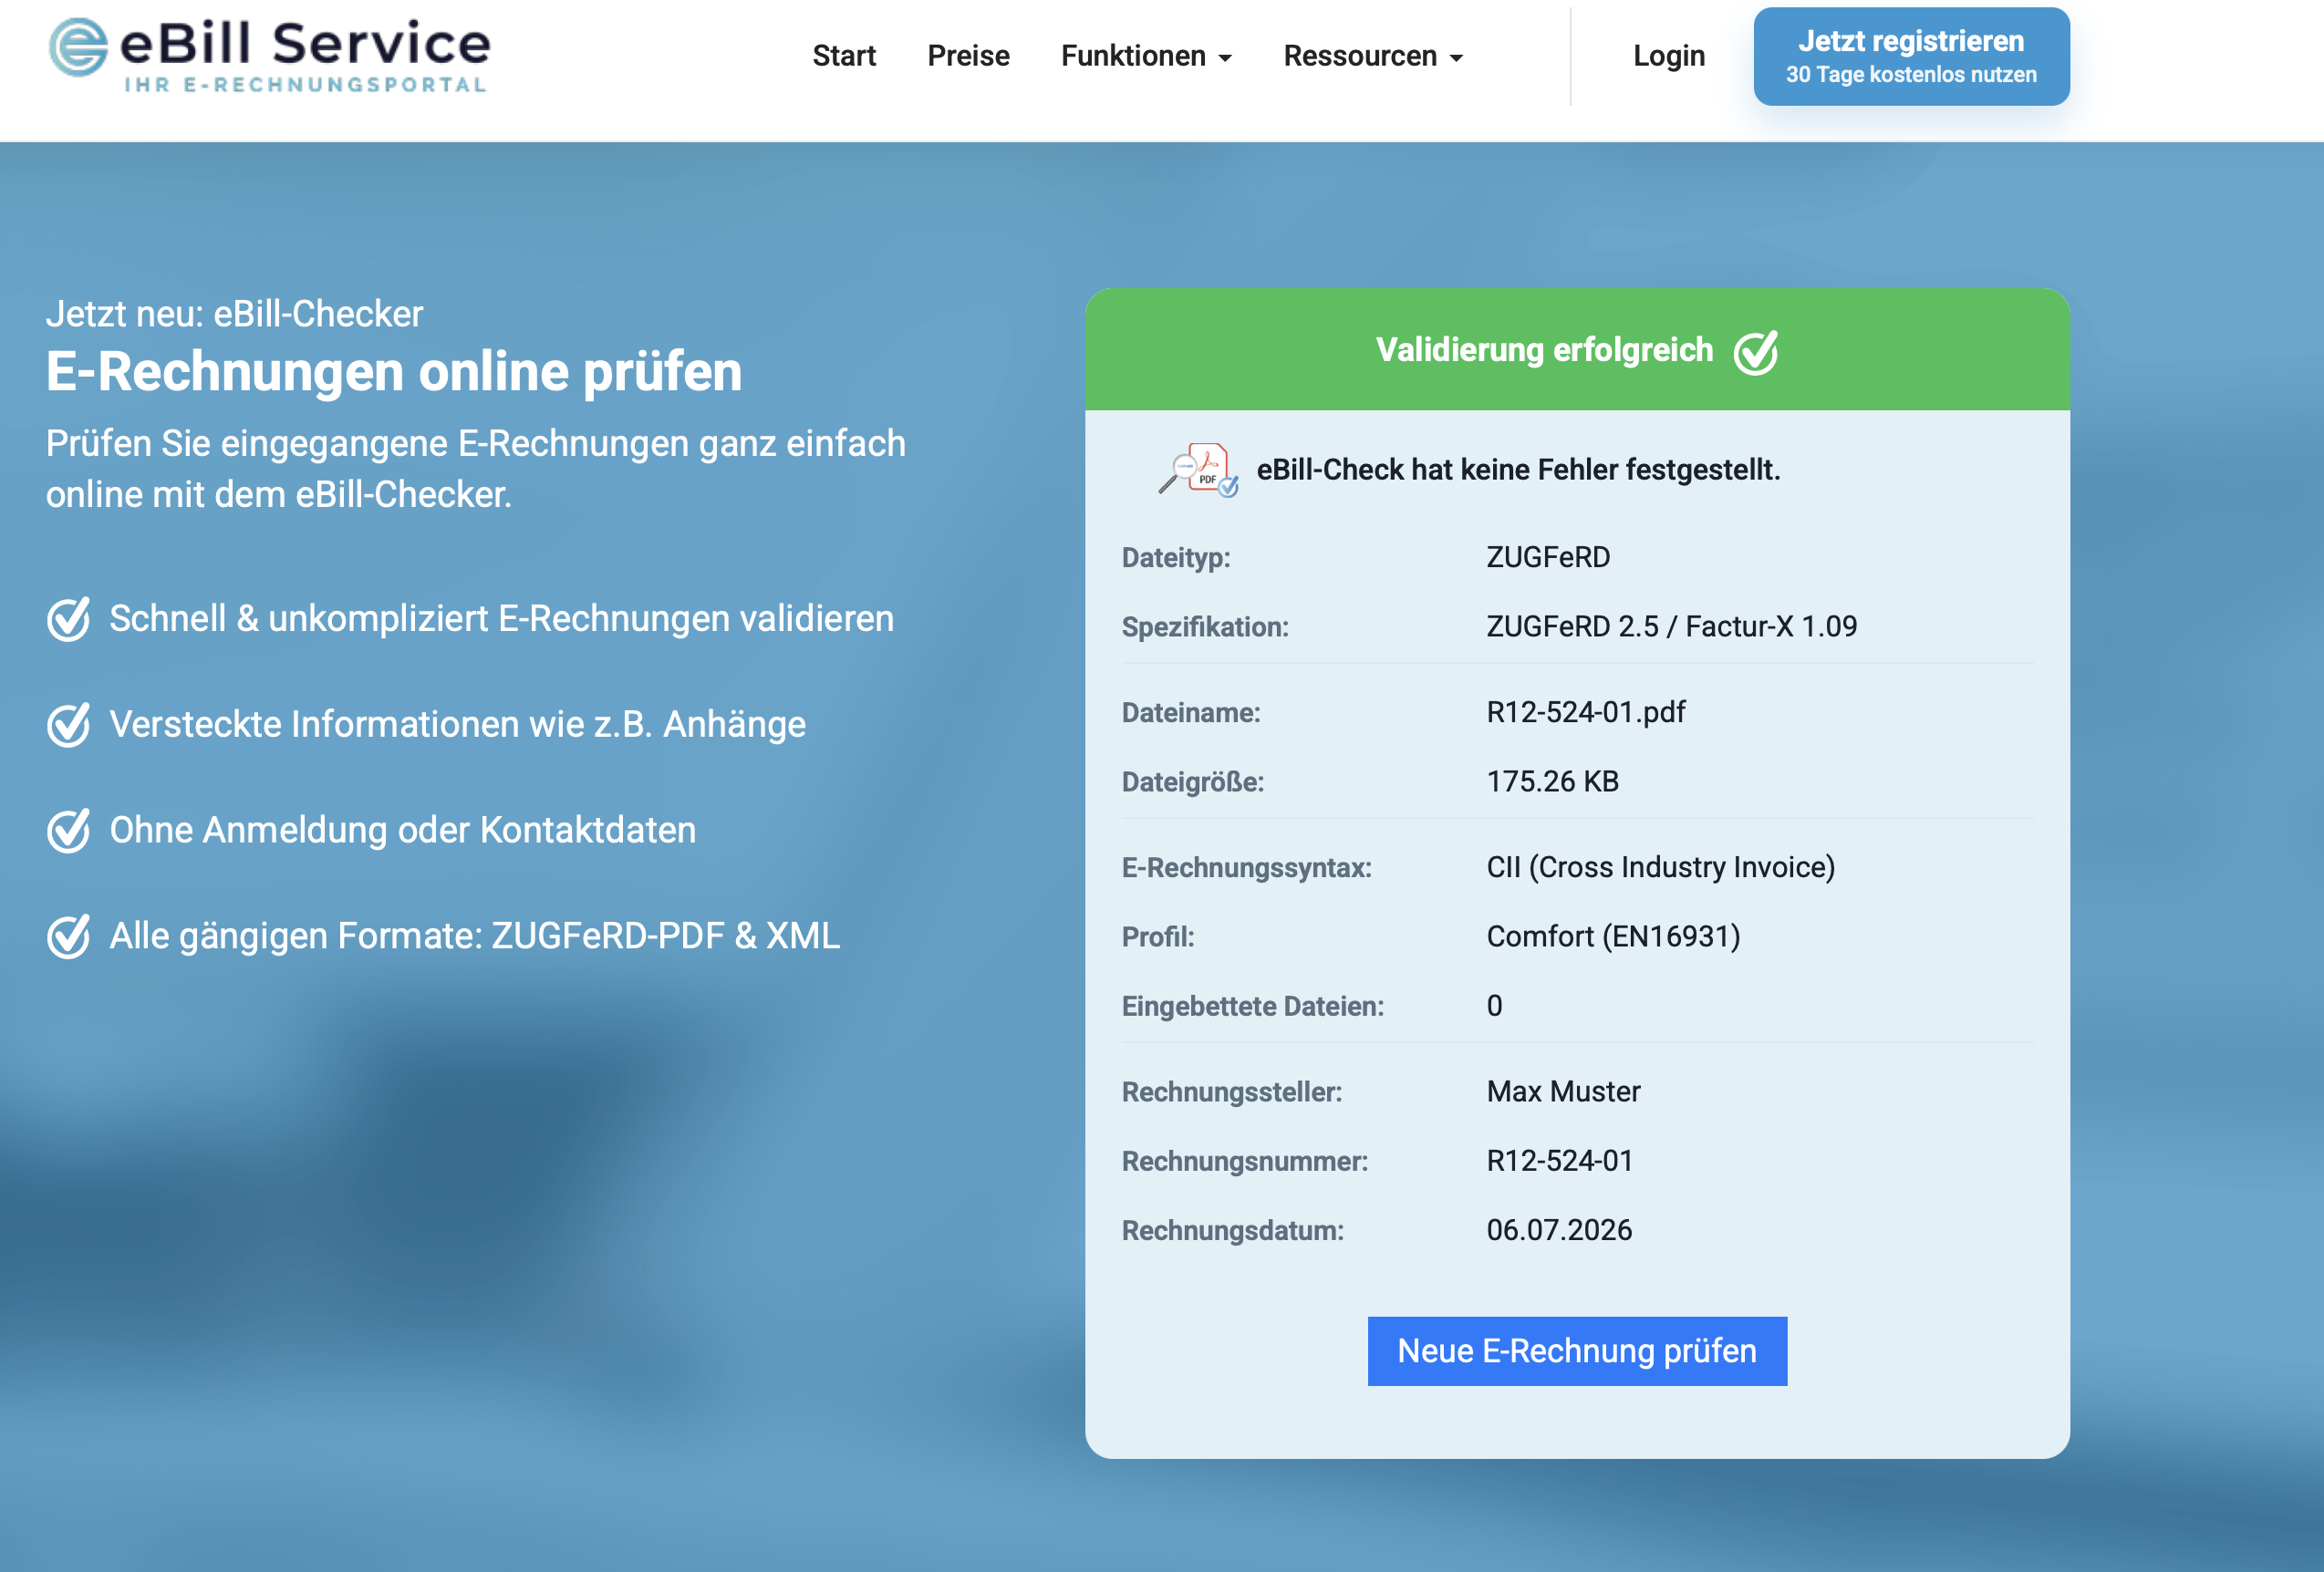Click the Versteckte Informationen wie z.B. Anhänge text
The image size is (2324, 1572).
click(458, 725)
